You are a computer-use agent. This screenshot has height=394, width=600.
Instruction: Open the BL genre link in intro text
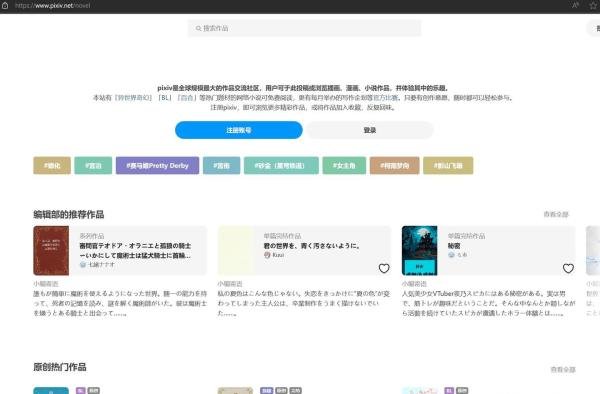(x=165, y=98)
